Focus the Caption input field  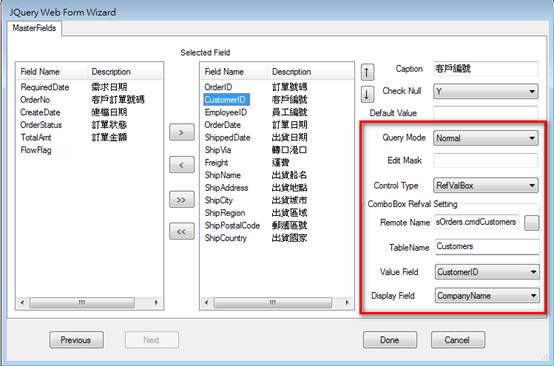click(486, 69)
